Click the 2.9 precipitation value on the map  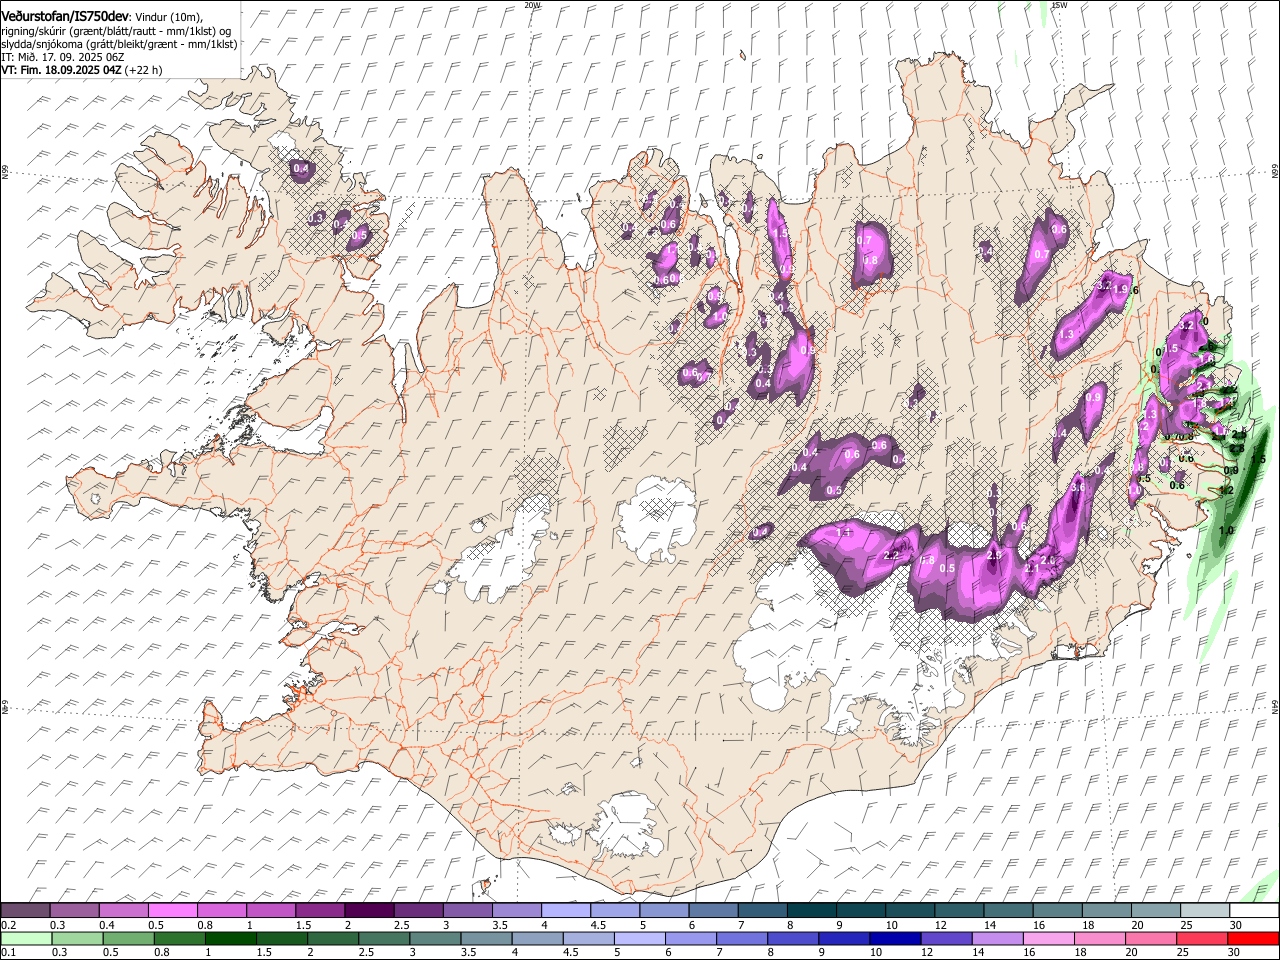click(x=994, y=555)
